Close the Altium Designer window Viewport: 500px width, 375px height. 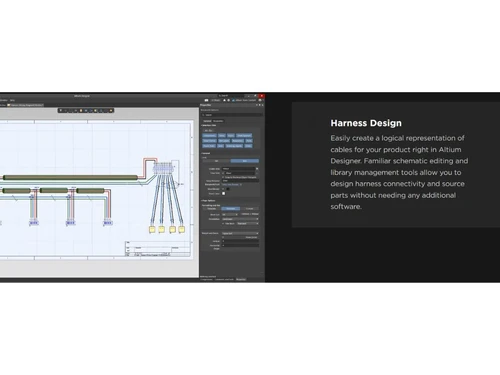click(x=261, y=96)
